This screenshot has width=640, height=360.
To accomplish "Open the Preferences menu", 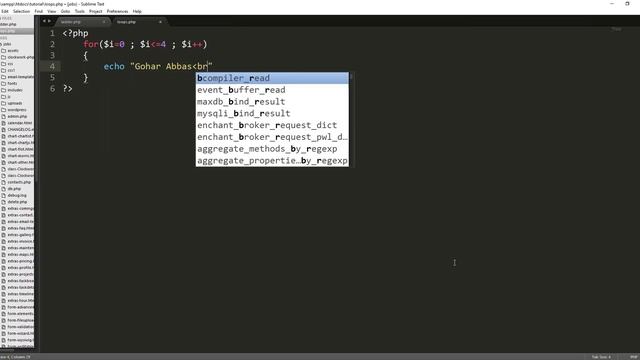I will pyautogui.click(x=118, y=11).
